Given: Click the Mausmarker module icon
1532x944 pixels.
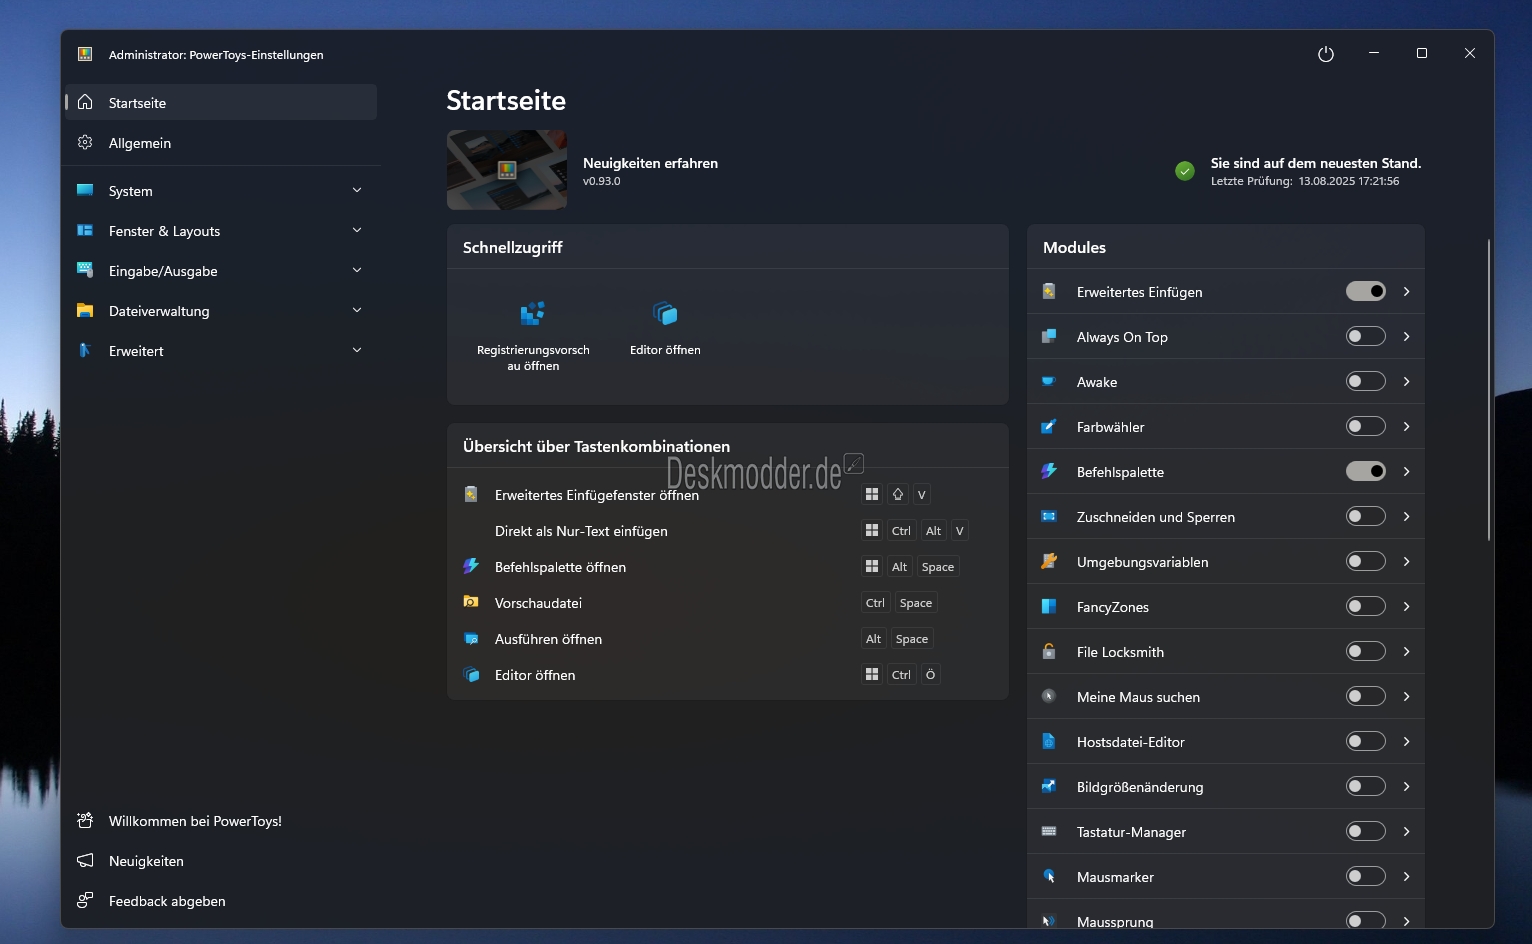Looking at the screenshot, I should tap(1049, 876).
